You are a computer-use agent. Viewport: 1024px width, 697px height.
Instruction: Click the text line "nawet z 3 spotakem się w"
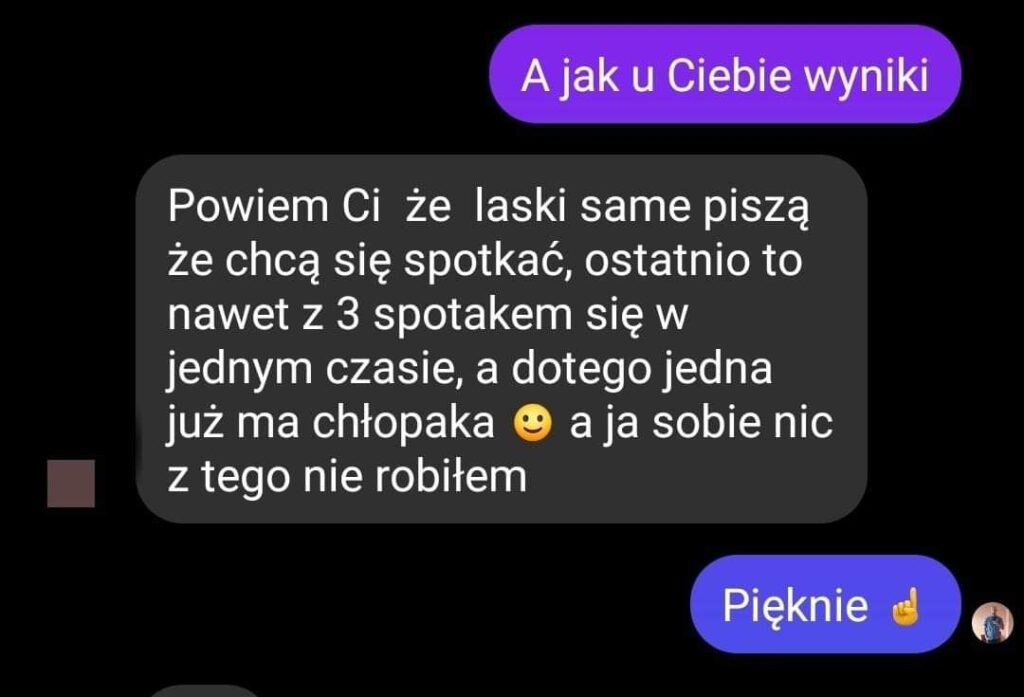[x=427, y=315]
